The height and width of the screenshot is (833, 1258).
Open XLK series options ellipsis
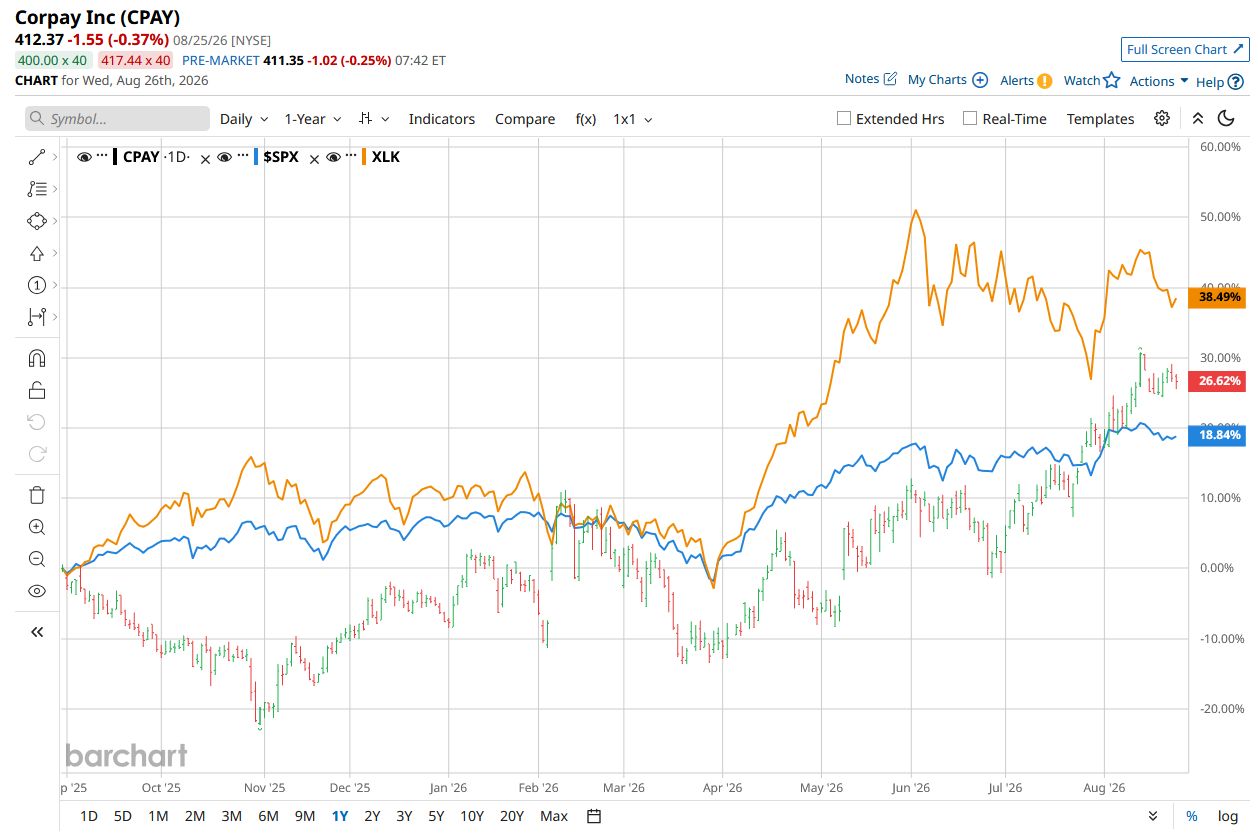click(351, 156)
